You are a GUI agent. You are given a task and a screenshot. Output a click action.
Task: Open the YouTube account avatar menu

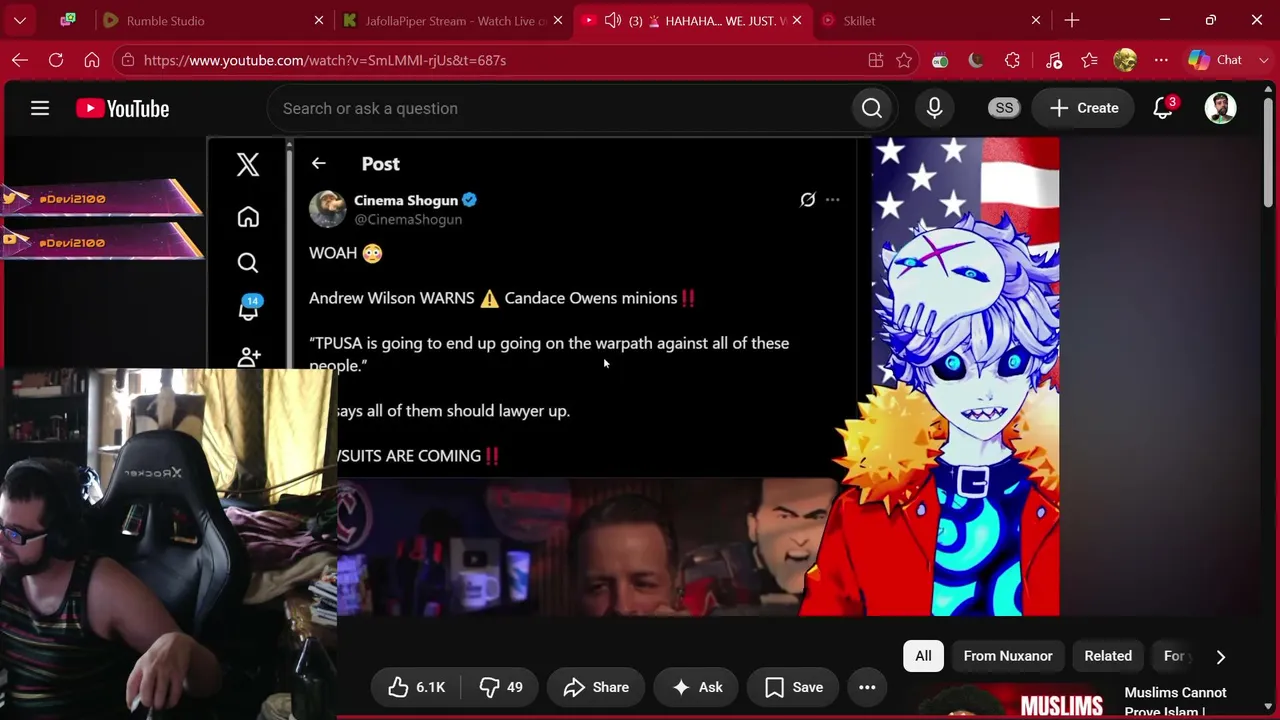pos(1220,108)
